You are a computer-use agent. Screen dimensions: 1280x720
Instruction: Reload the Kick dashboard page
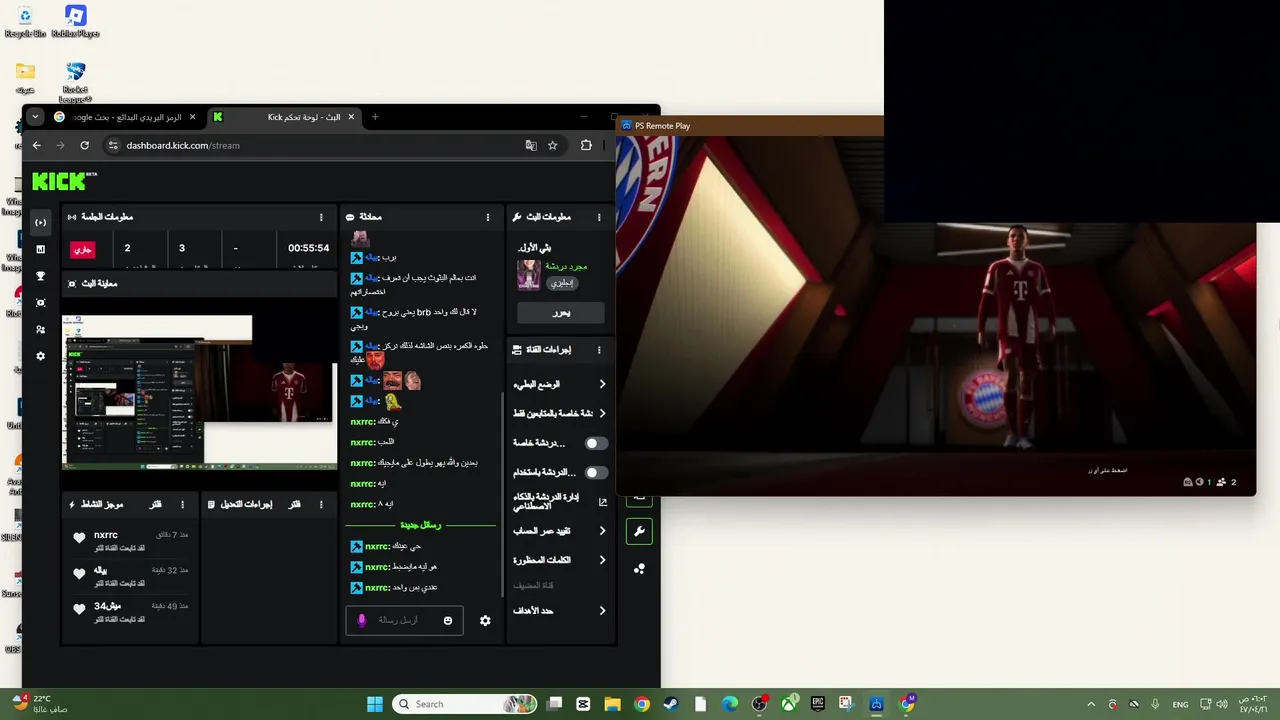(84, 145)
